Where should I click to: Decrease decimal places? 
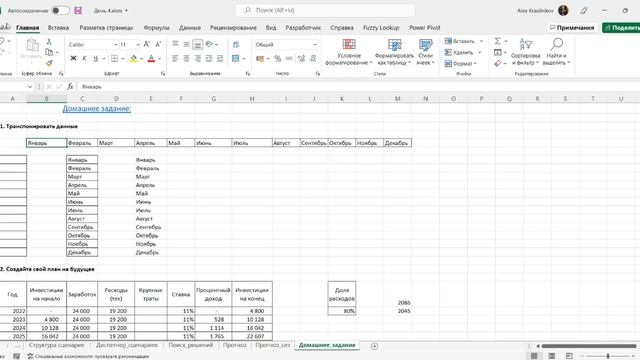point(313,59)
